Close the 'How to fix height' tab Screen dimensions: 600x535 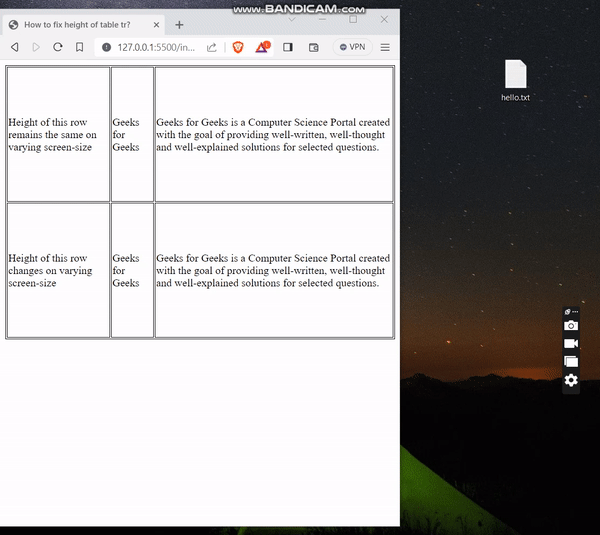point(156,25)
